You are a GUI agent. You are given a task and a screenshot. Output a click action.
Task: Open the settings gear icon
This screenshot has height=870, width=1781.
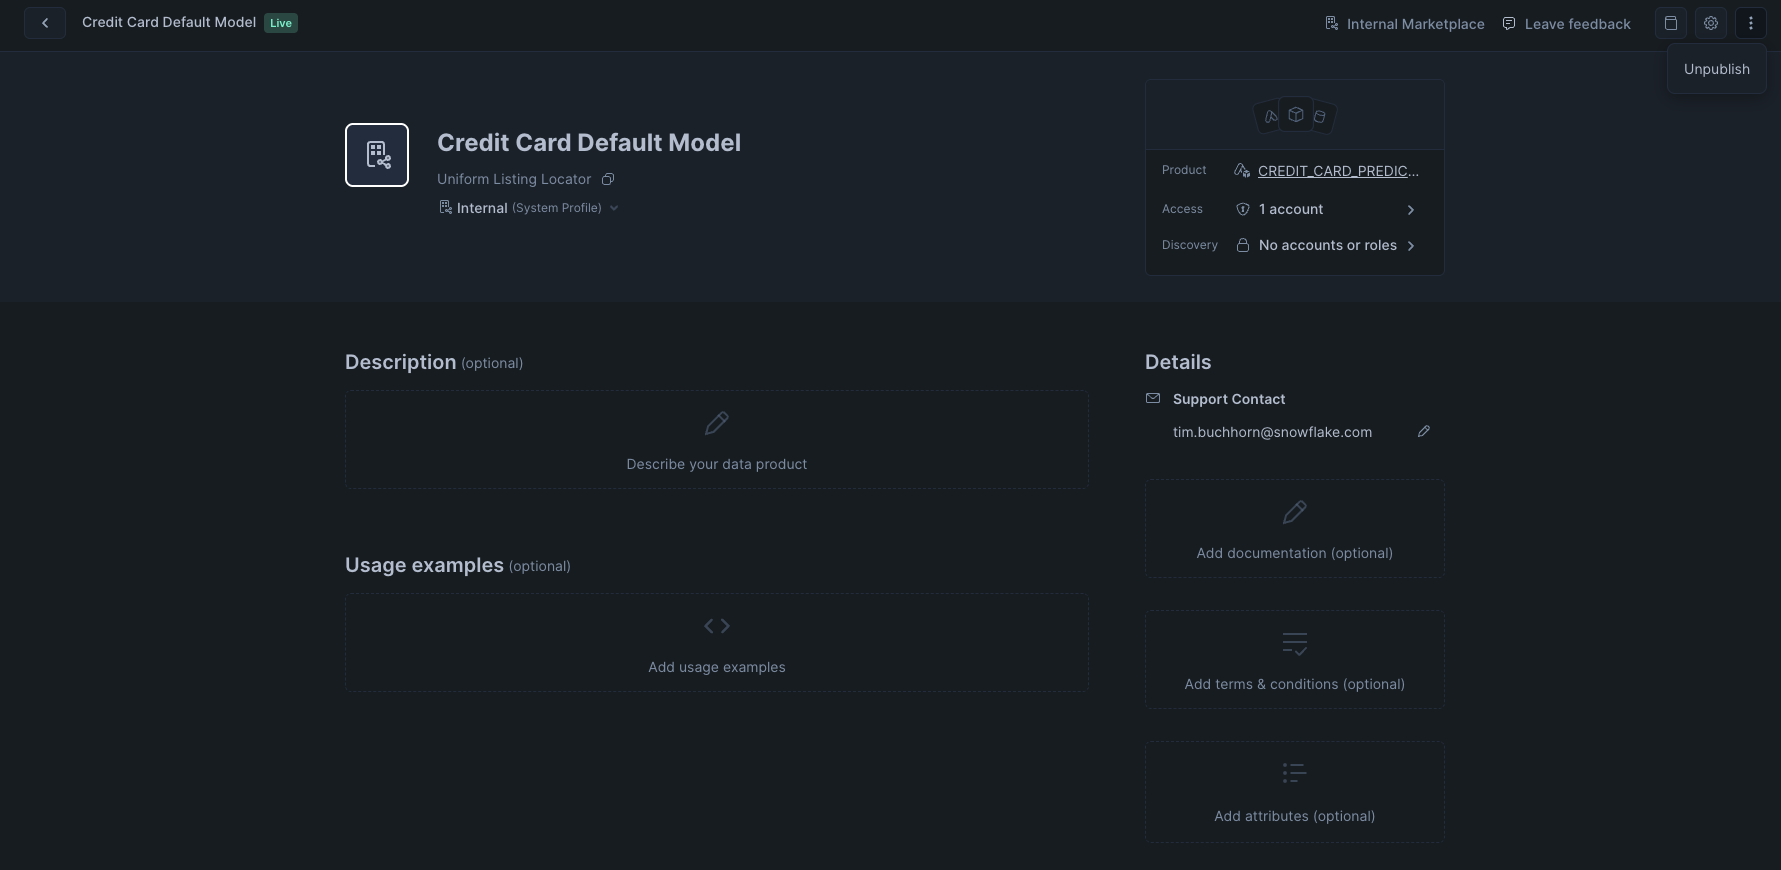1711,23
